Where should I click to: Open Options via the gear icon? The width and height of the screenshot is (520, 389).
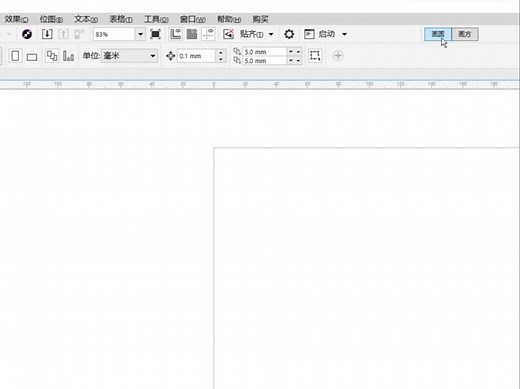pyautogui.click(x=289, y=34)
